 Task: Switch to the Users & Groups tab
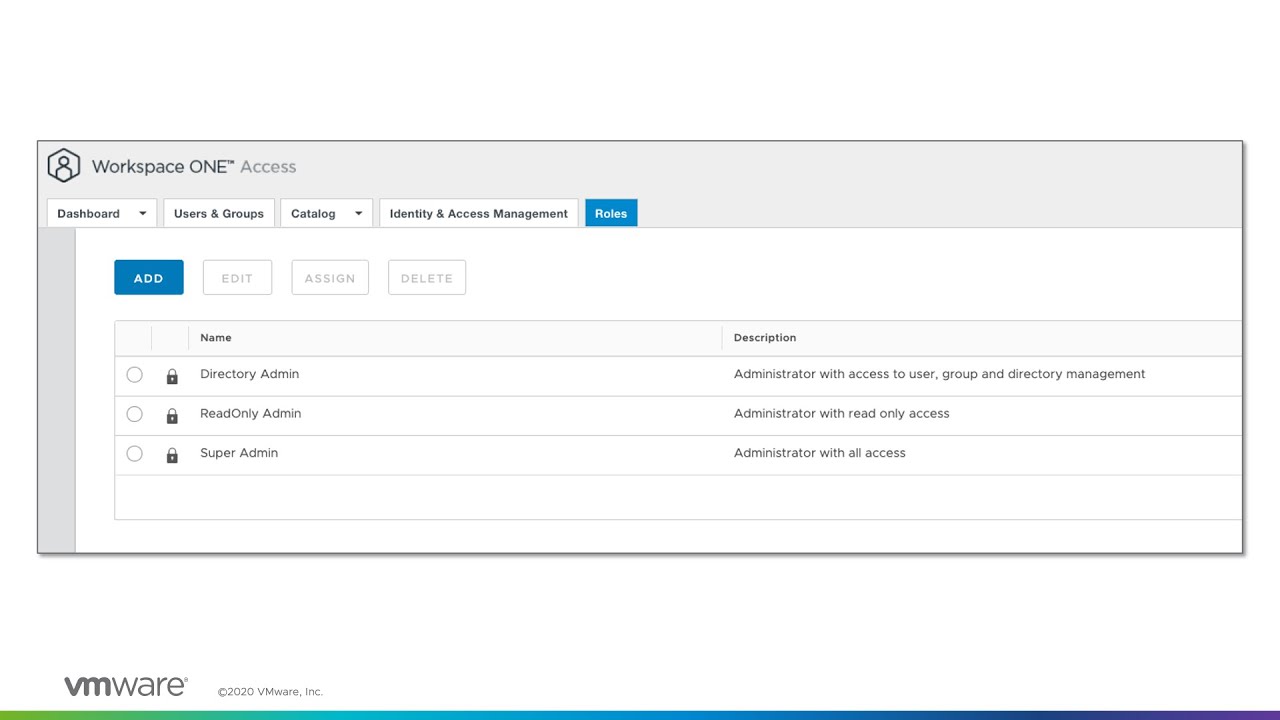click(x=219, y=213)
